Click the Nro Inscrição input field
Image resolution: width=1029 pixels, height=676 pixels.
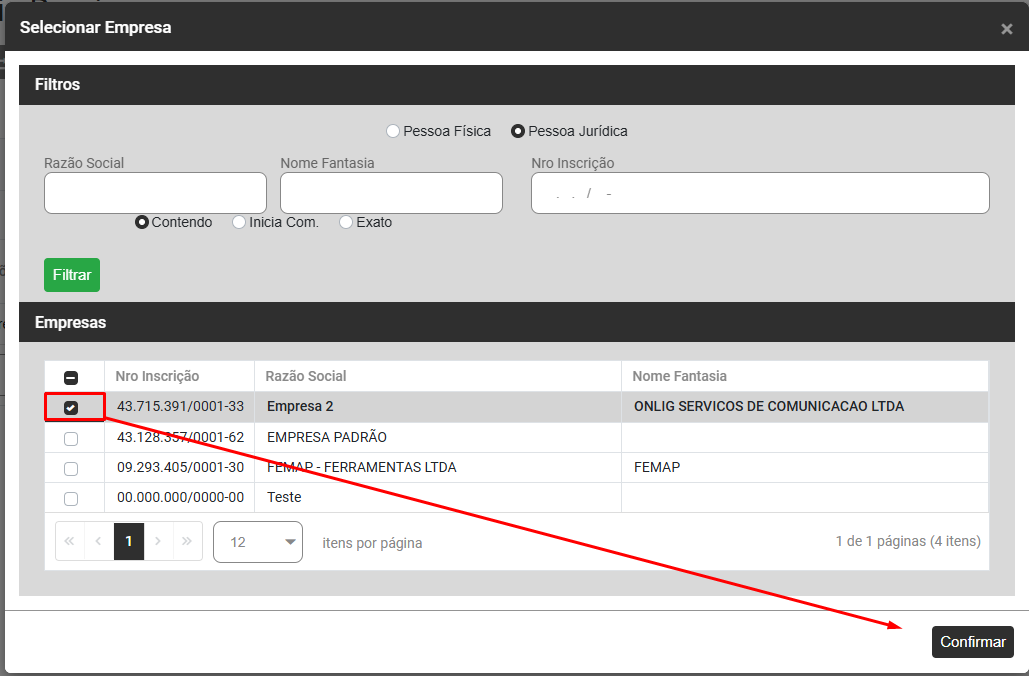[759, 193]
